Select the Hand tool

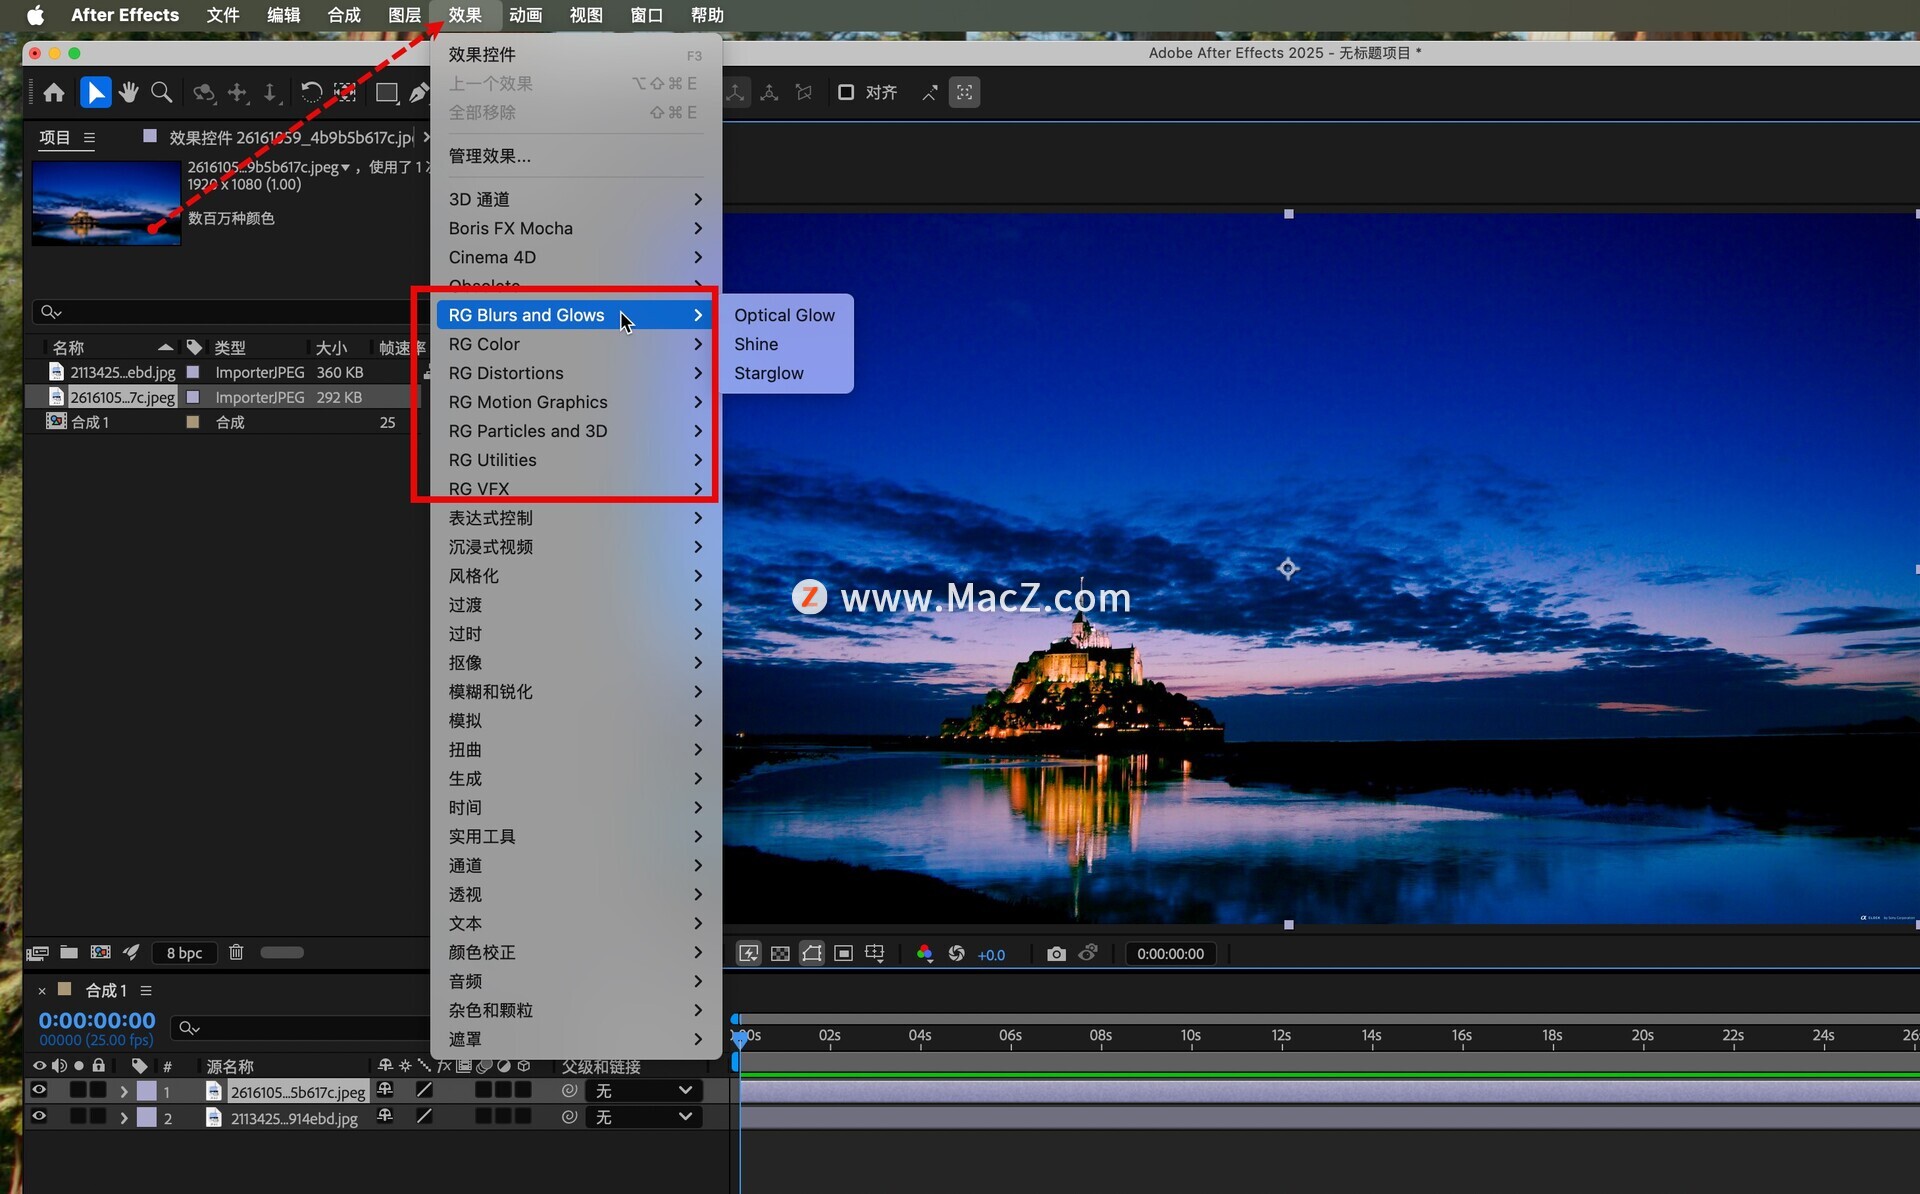pyautogui.click(x=128, y=93)
